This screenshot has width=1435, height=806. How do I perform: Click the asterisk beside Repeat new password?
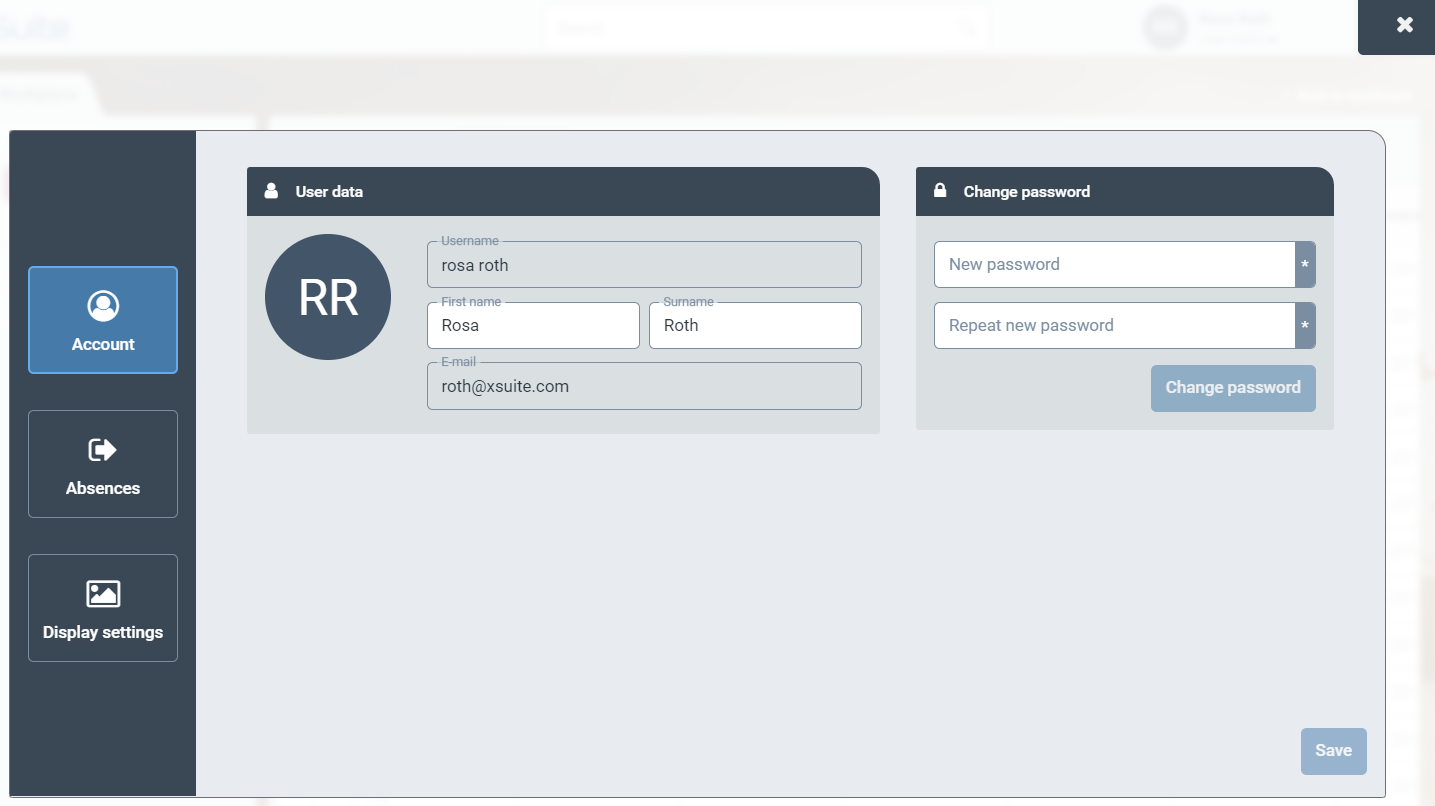click(1305, 326)
